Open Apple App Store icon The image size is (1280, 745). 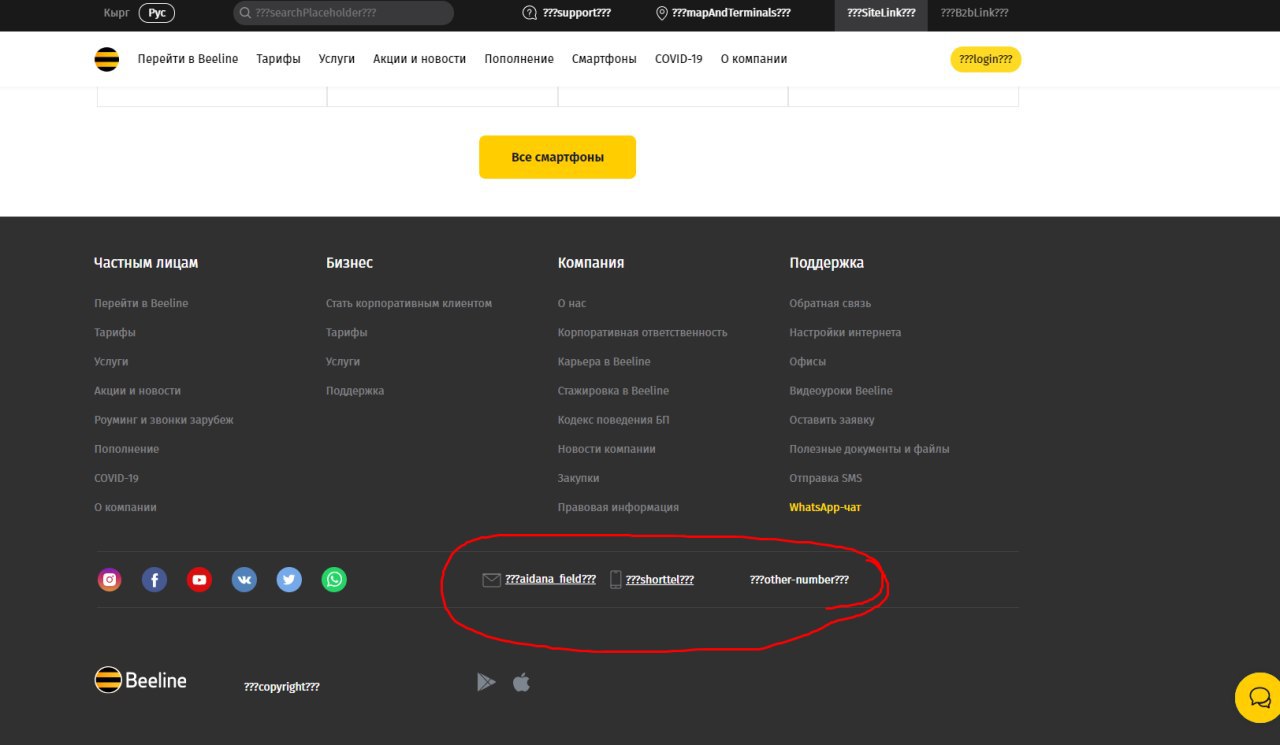click(521, 682)
